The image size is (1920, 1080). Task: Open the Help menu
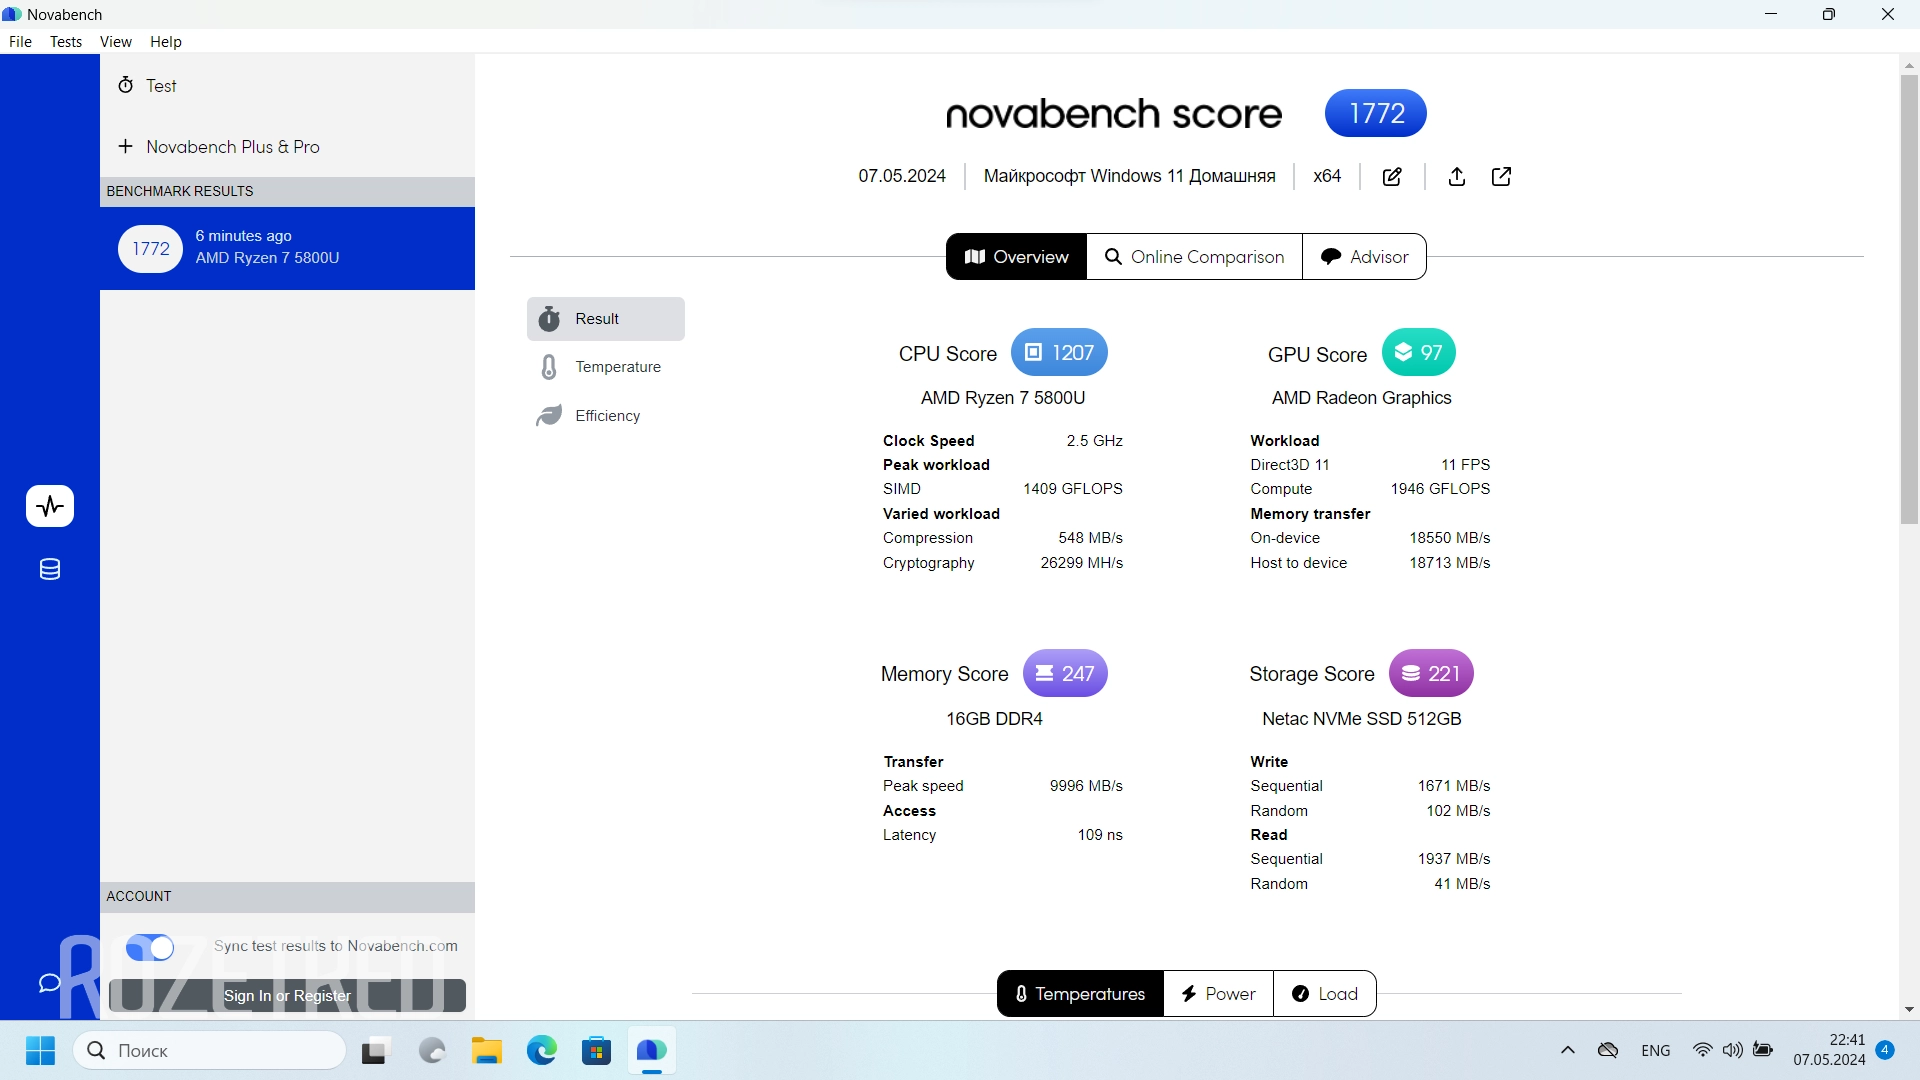tap(166, 42)
